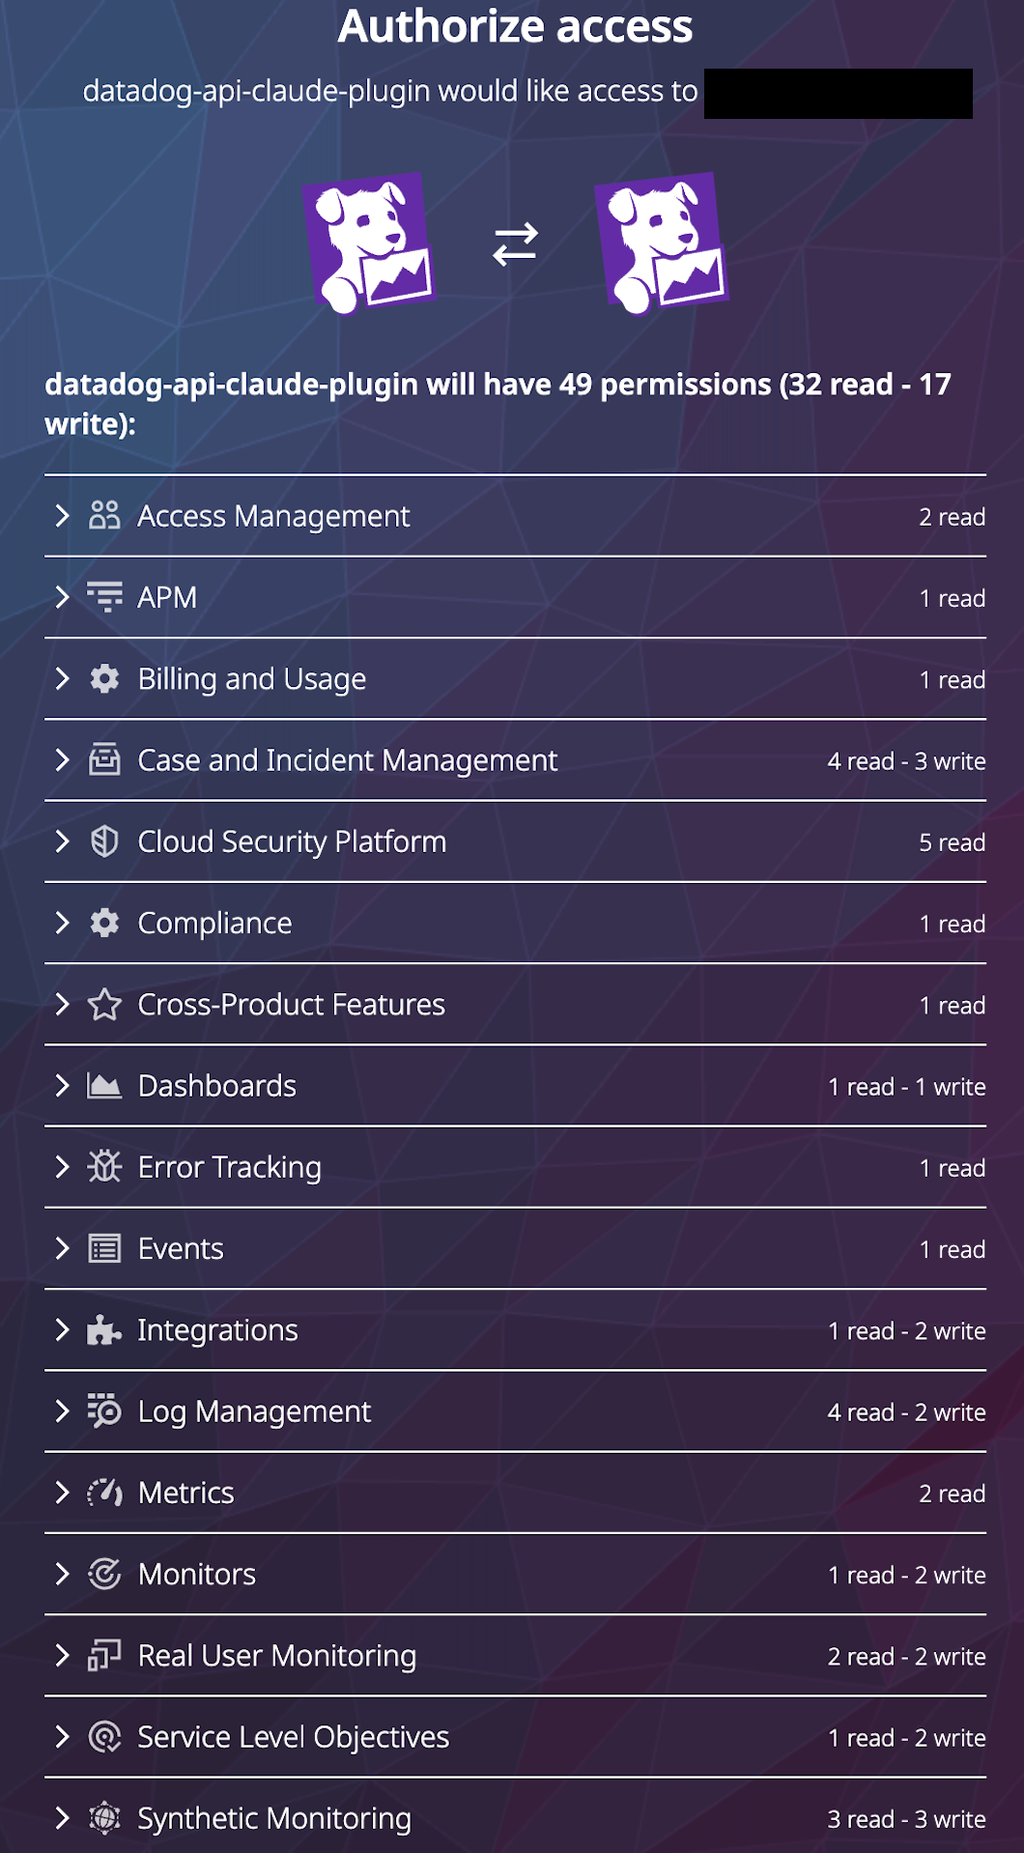Image resolution: width=1024 pixels, height=1853 pixels.
Task: Click the swap arrows between logos
Action: tap(515, 244)
